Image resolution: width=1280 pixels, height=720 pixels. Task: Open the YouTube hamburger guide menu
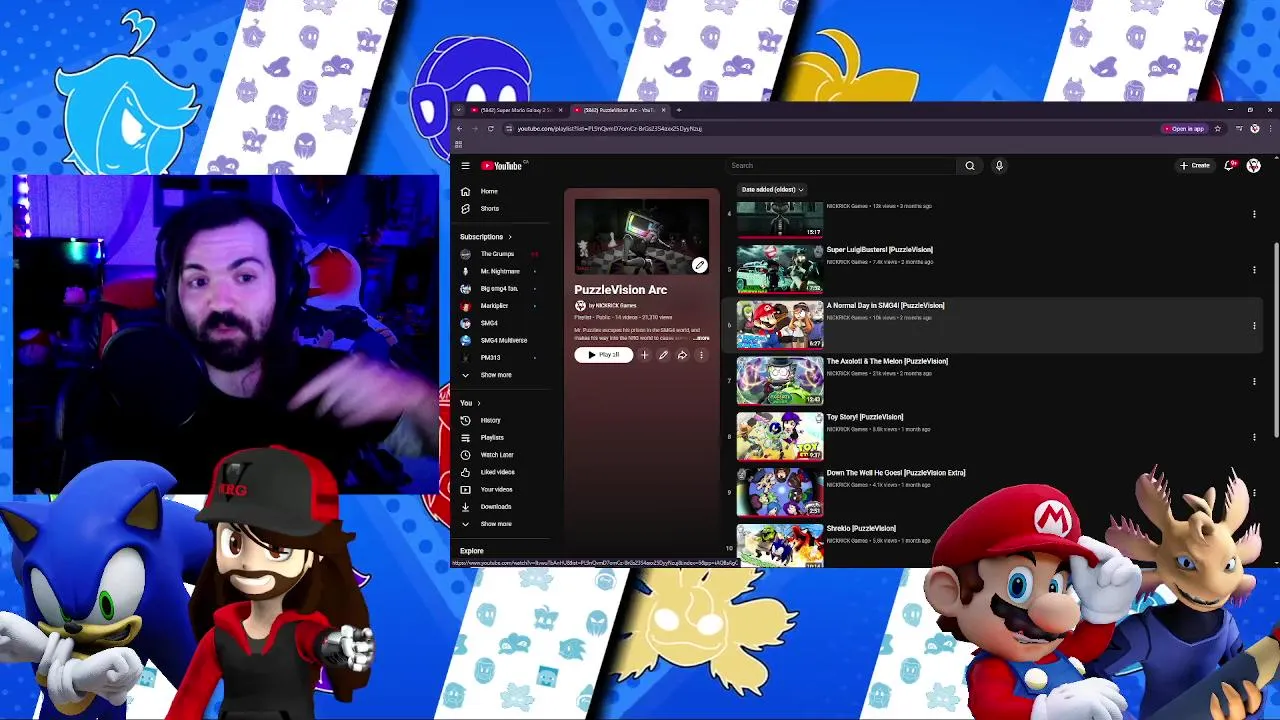click(465, 166)
